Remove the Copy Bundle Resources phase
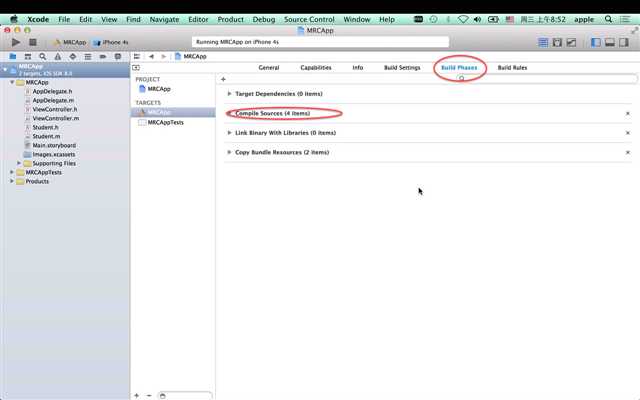This screenshot has height=400, width=640. 628,153
